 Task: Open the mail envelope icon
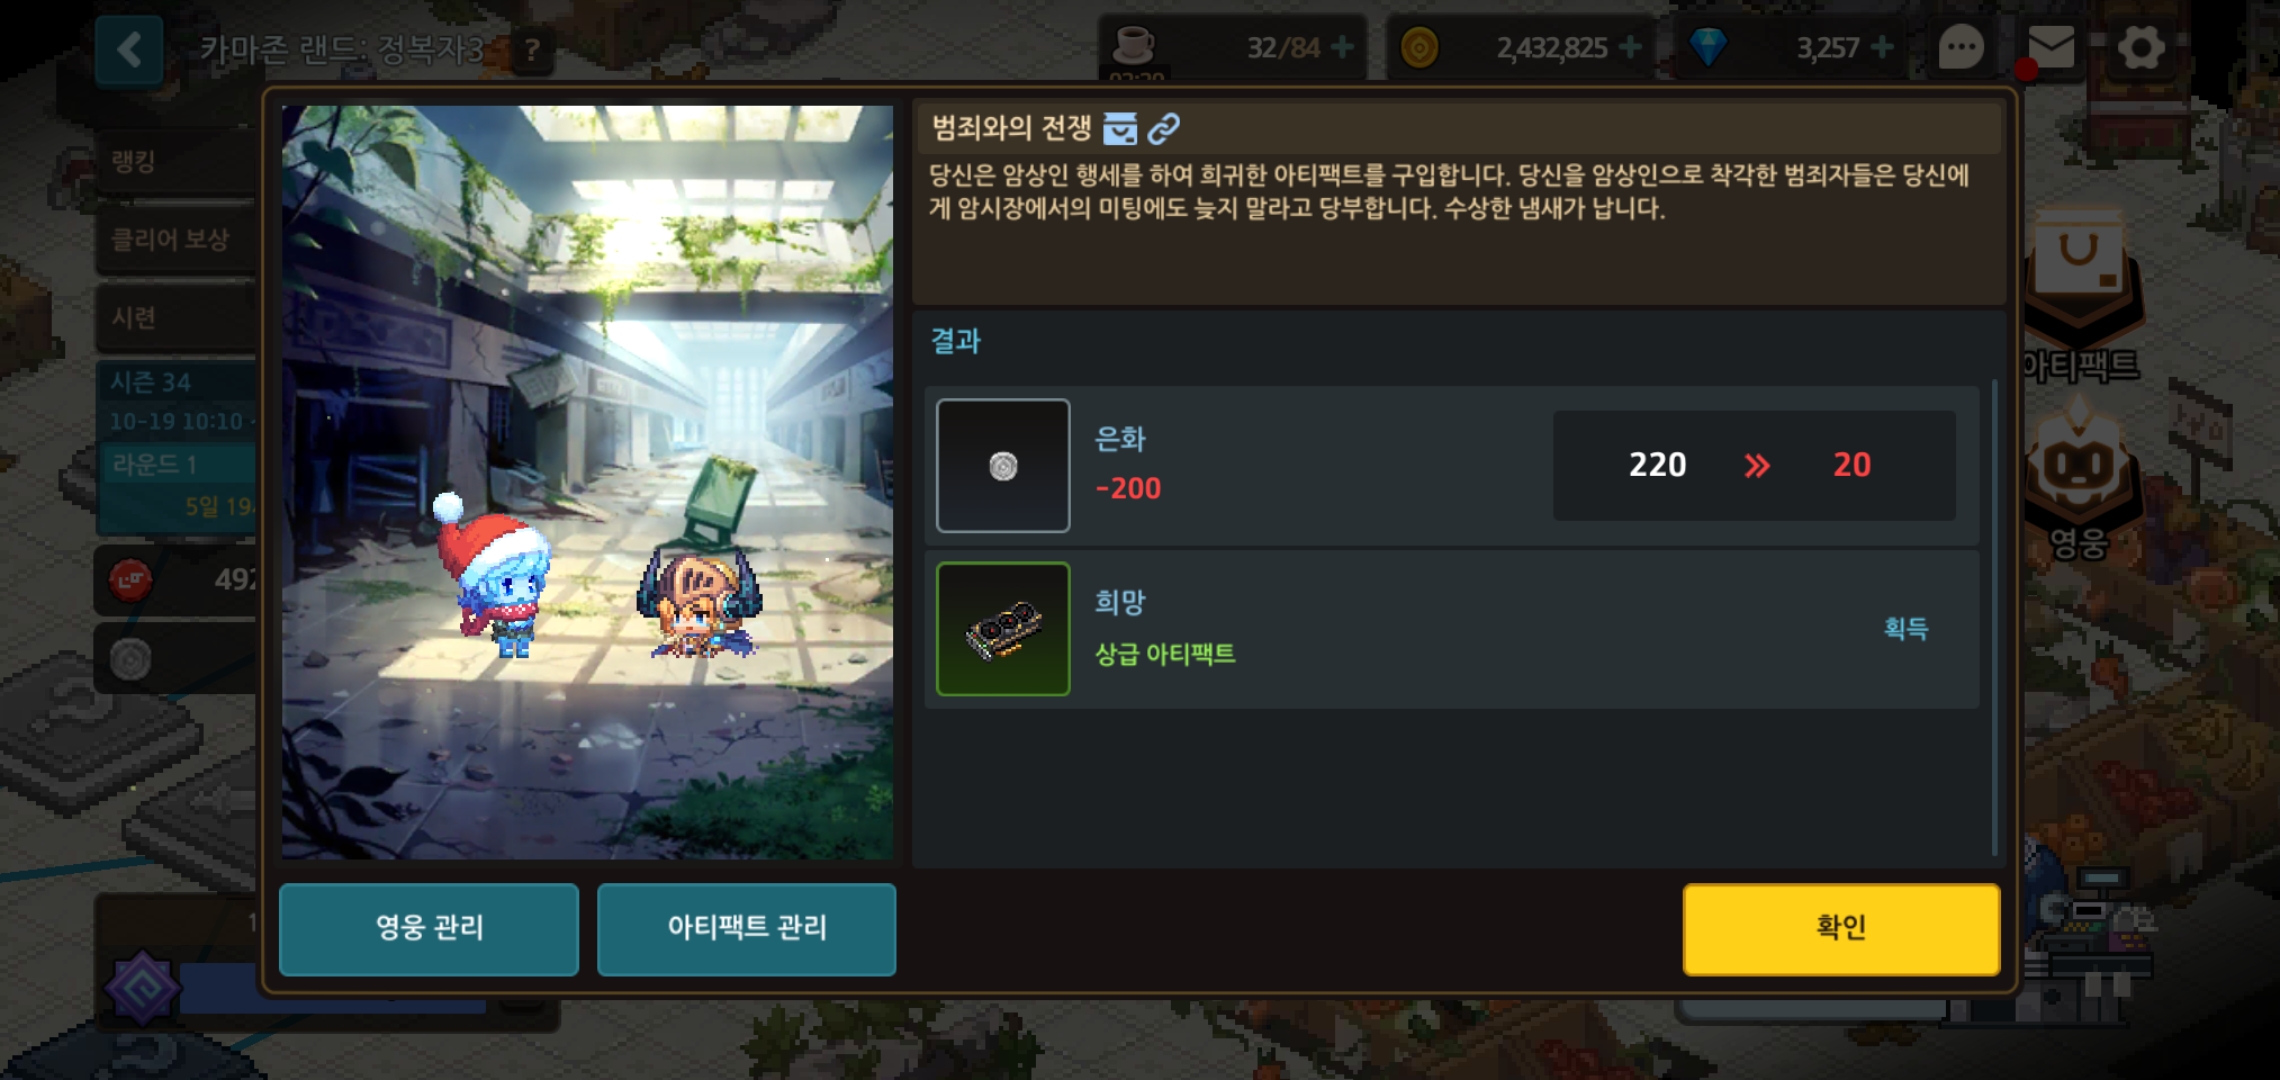(2050, 47)
